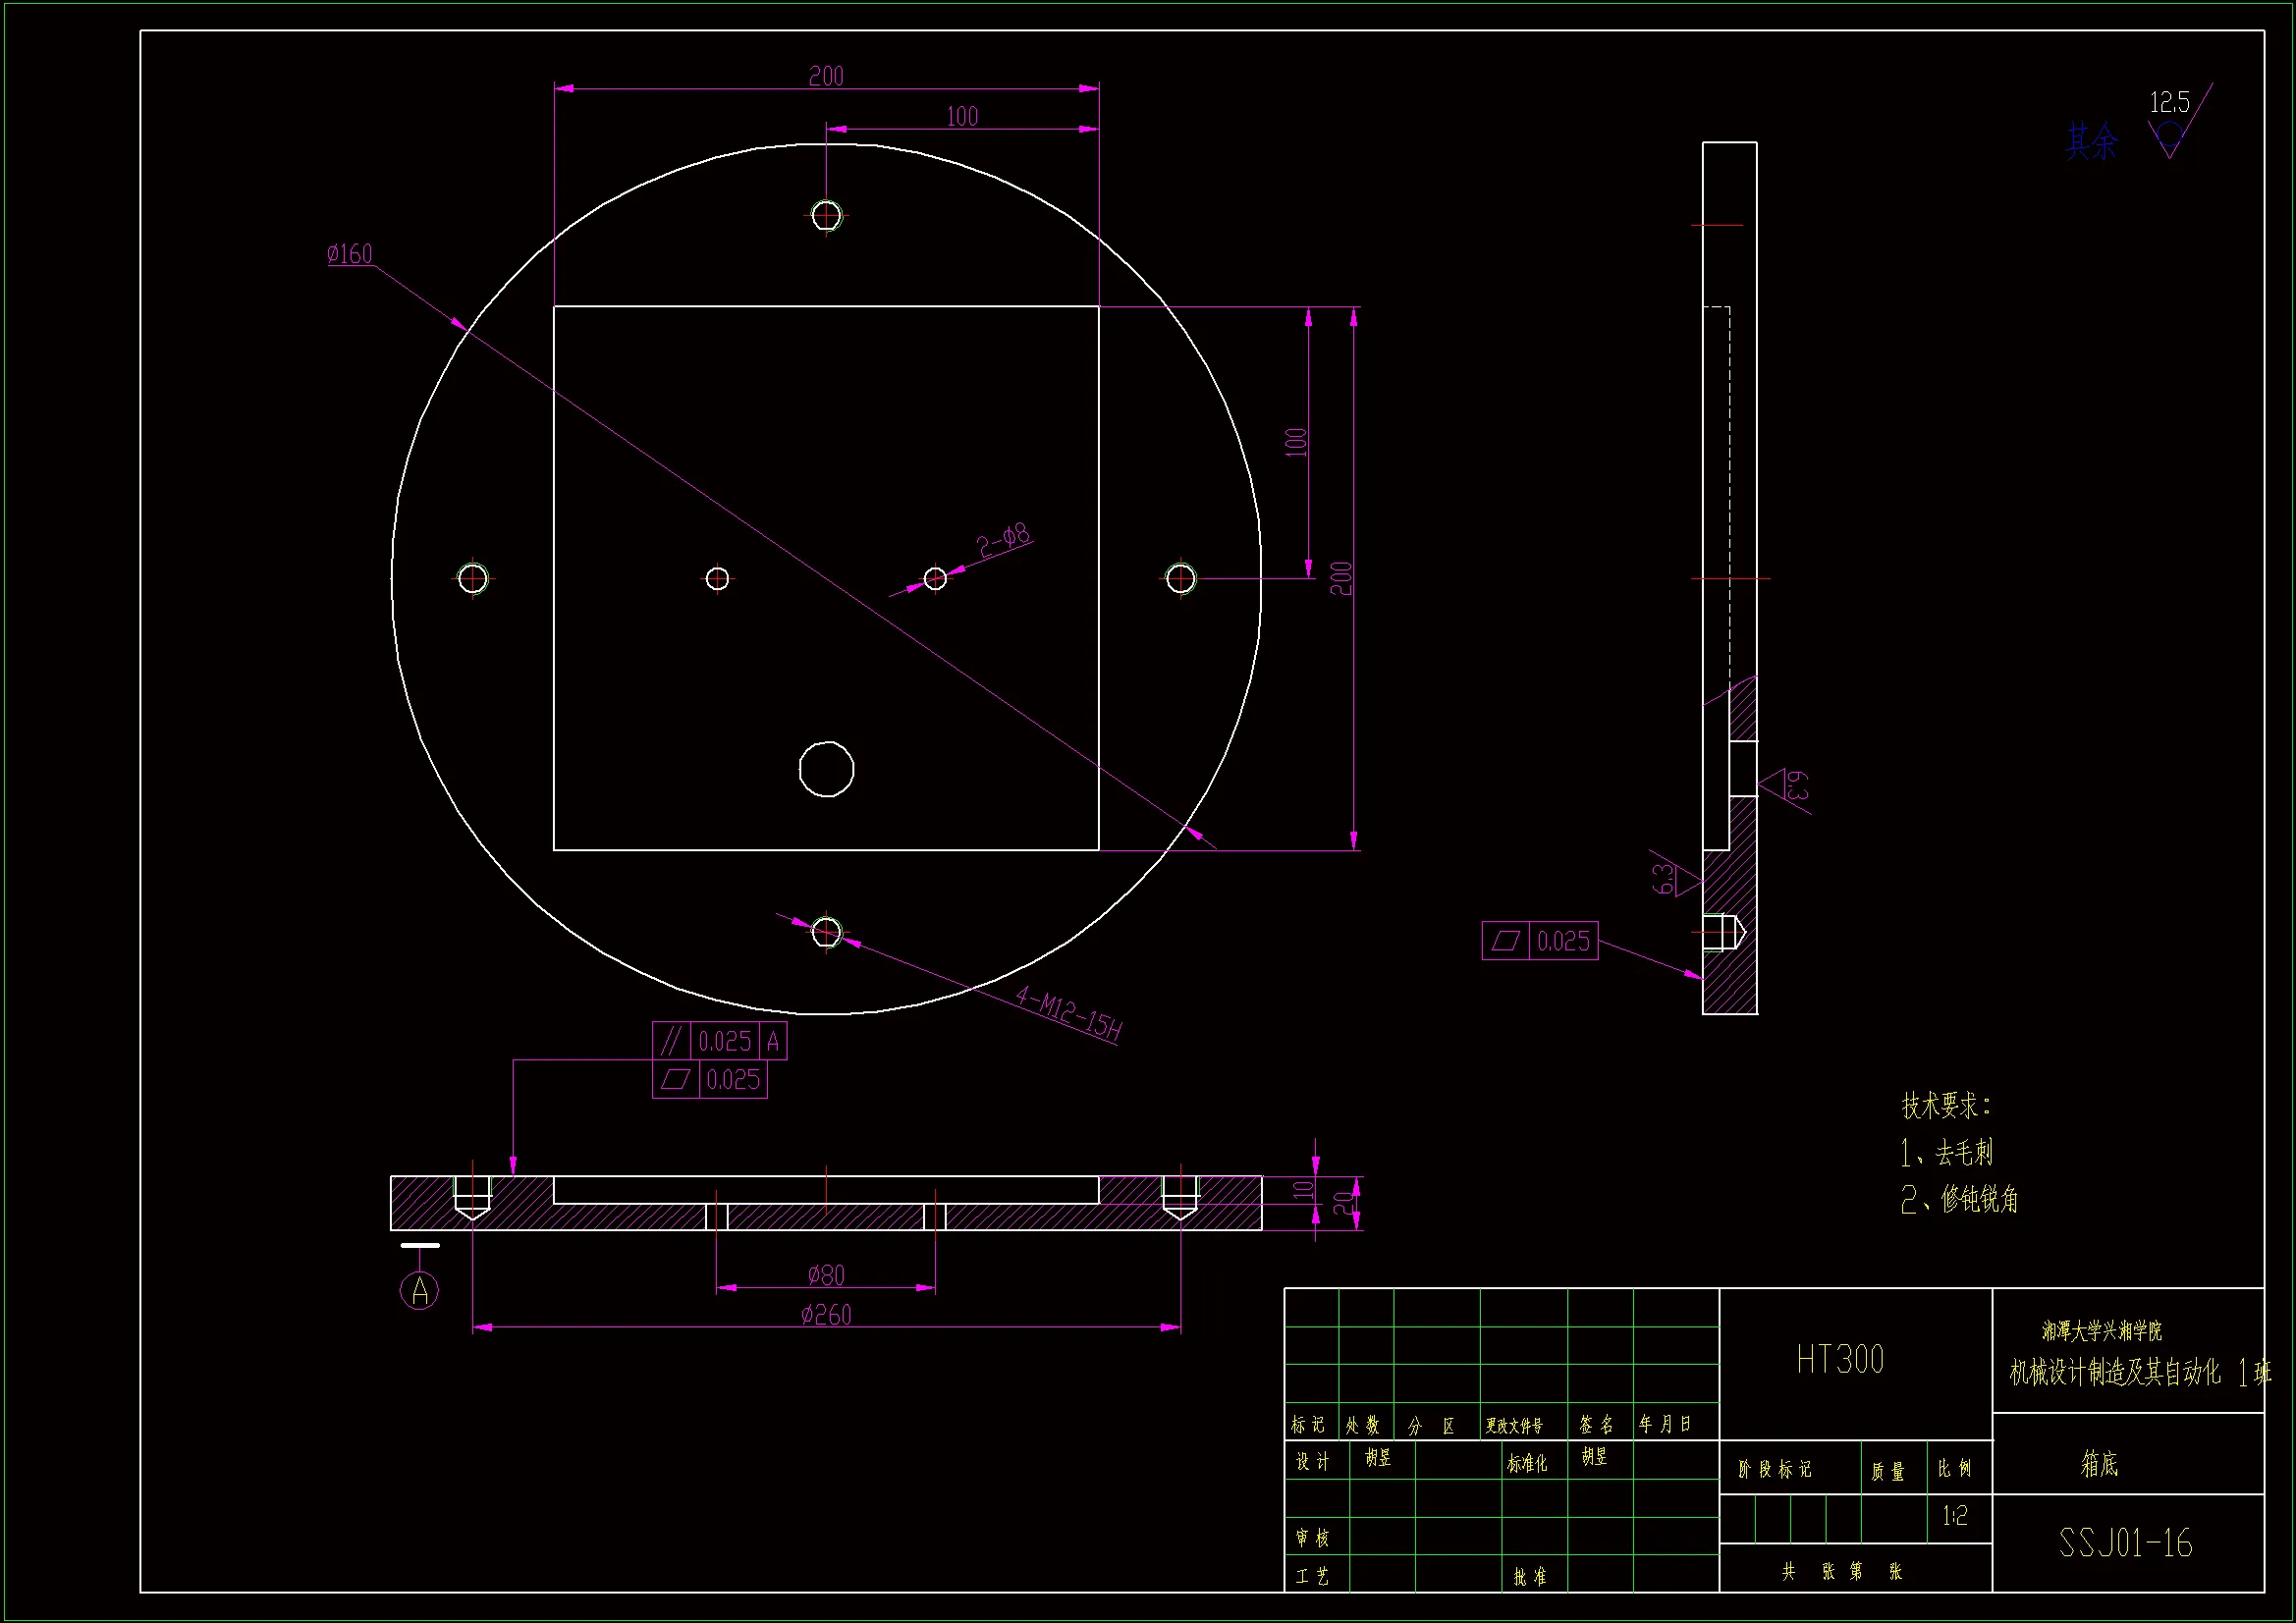Select the 其余 text beside roughness symbol
The height and width of the screenshot is (1623, 2296).
(x=2092, y=142)
